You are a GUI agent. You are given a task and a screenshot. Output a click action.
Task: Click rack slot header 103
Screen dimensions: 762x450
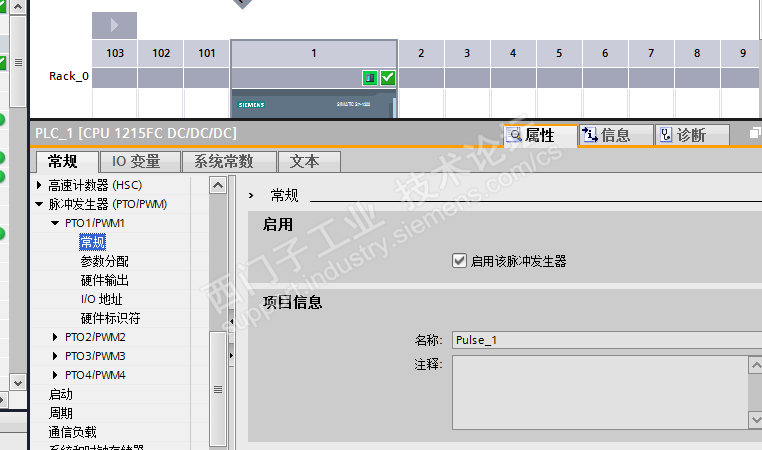tap(115, 53)
